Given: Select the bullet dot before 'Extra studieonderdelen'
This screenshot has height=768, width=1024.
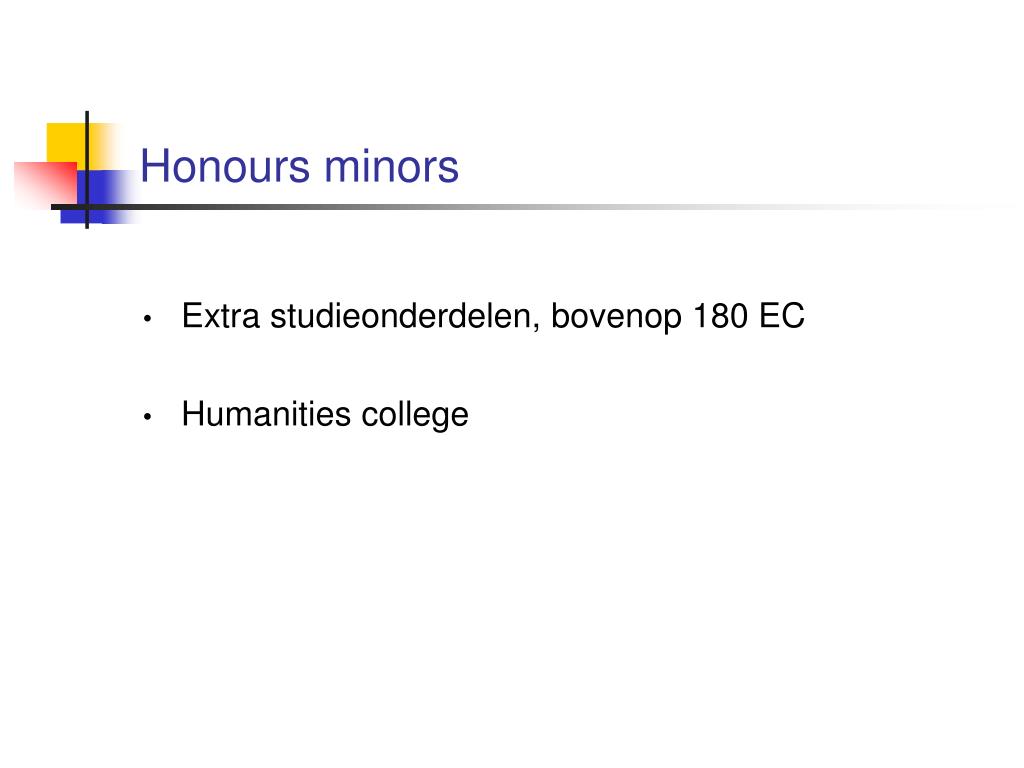Looking at the screenshot, I should click(148, 319).
